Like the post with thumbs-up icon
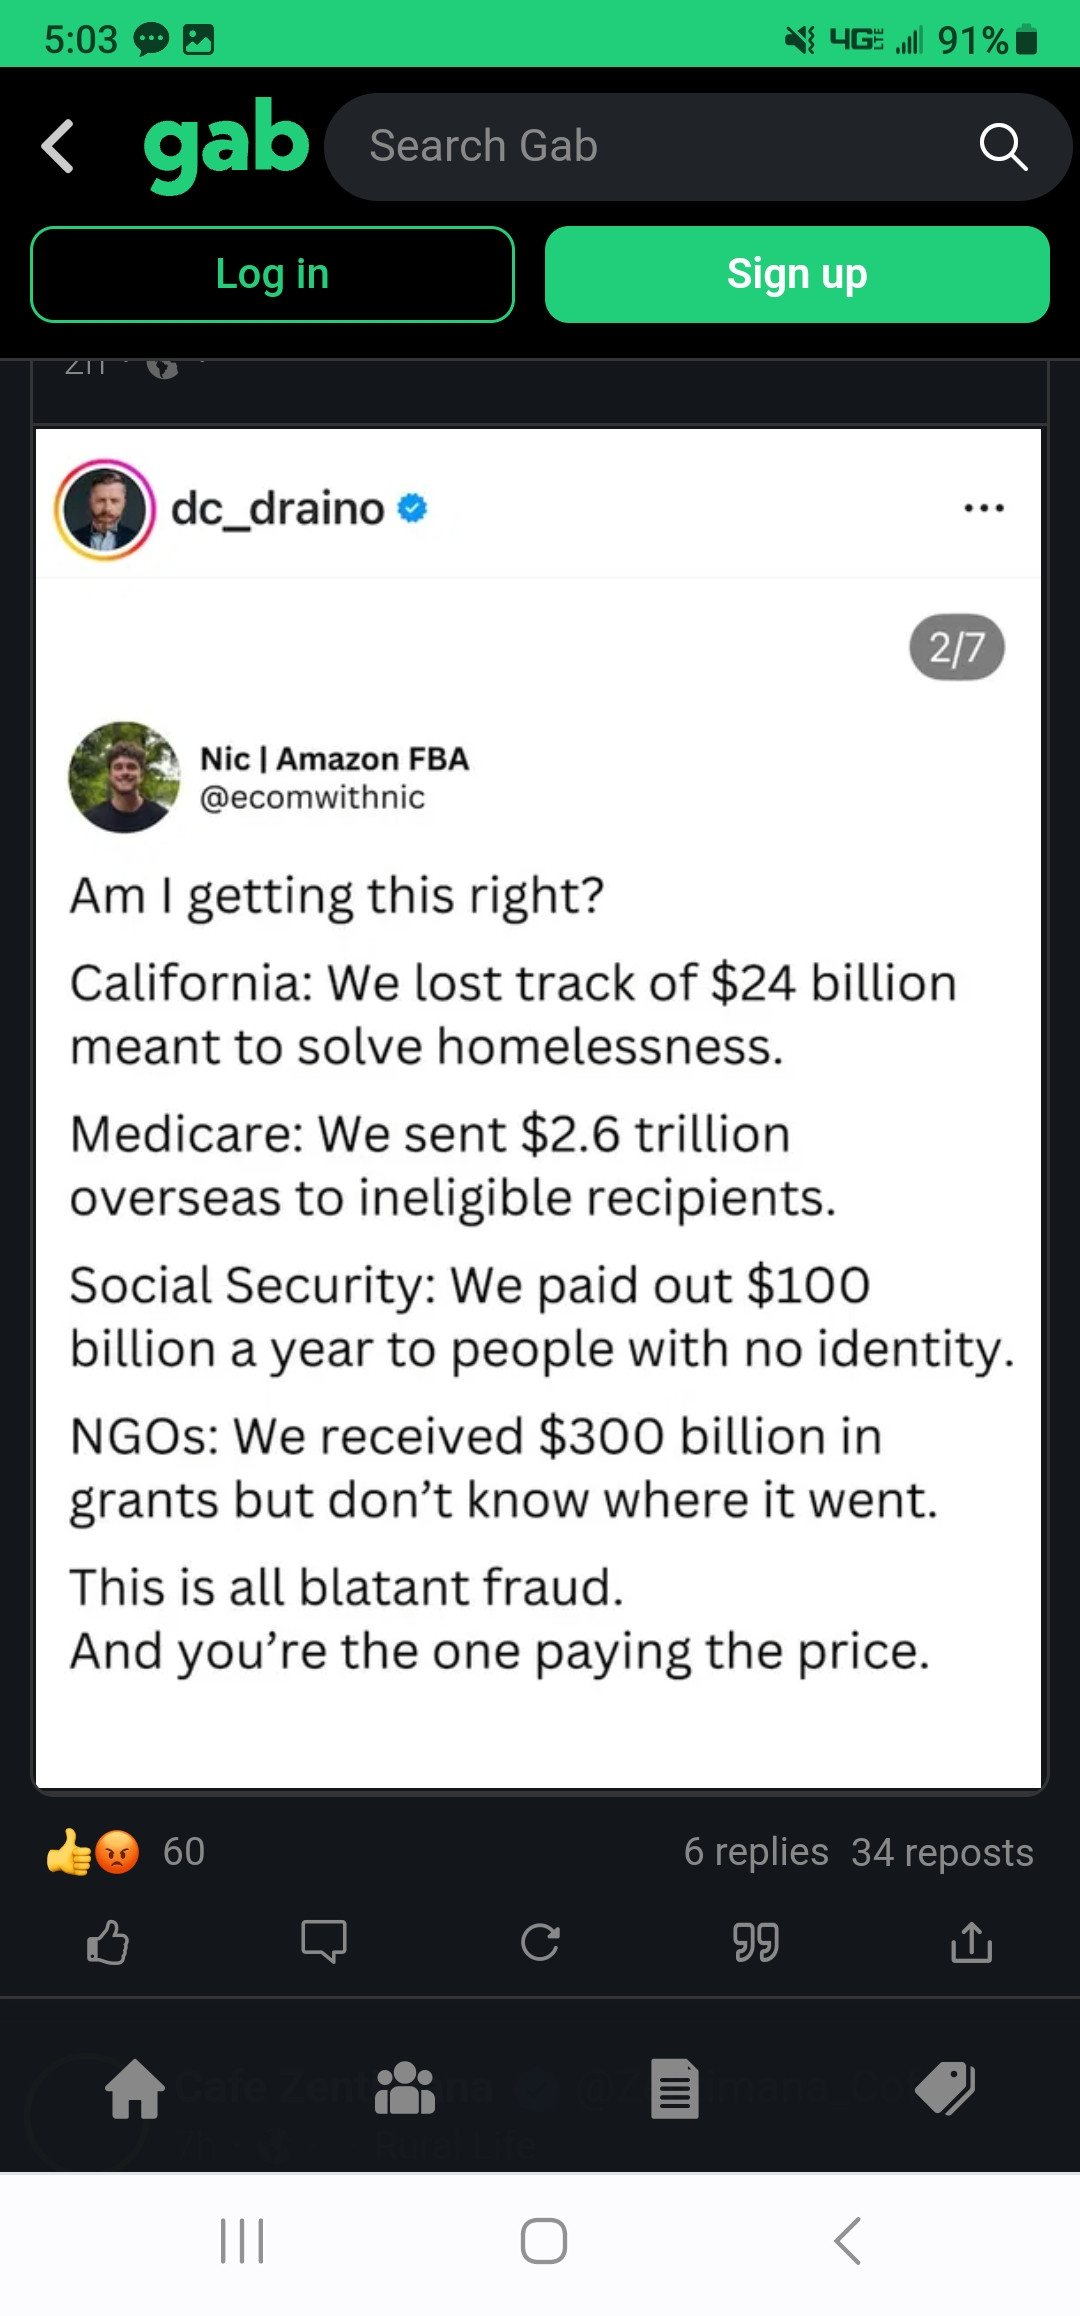The height and width of the screenshot is (2316, 1080). [x=108, y=1942]
